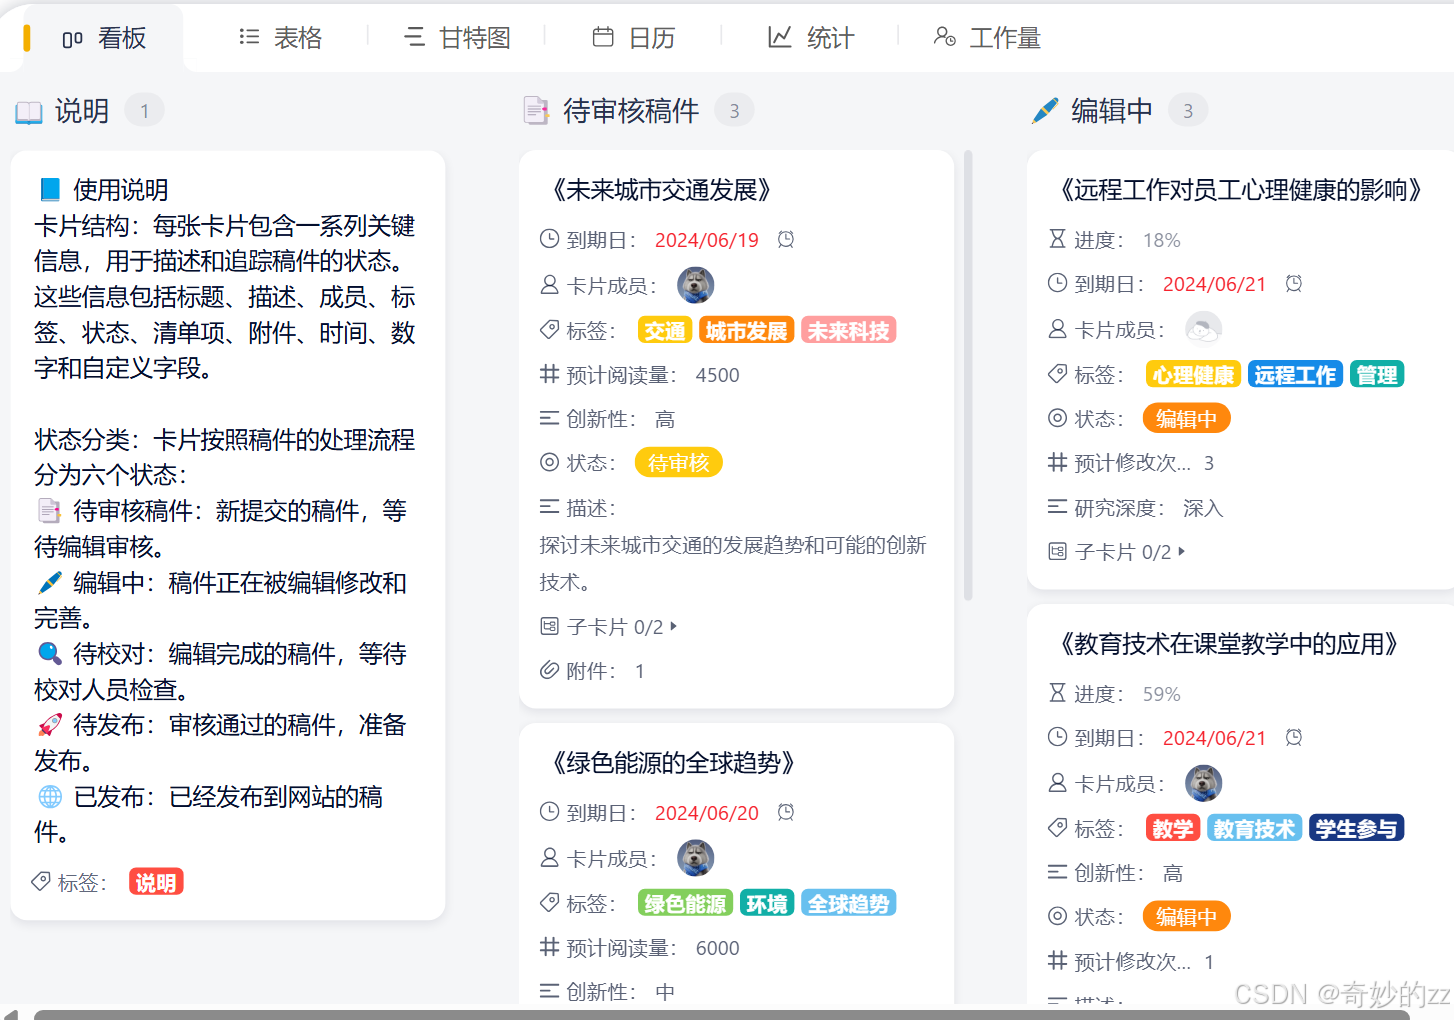This screenshot has height=1020, width=1454.
Task: Click alarm icon in 教育技术 card due date
Action: click(x=1294, y=737)
